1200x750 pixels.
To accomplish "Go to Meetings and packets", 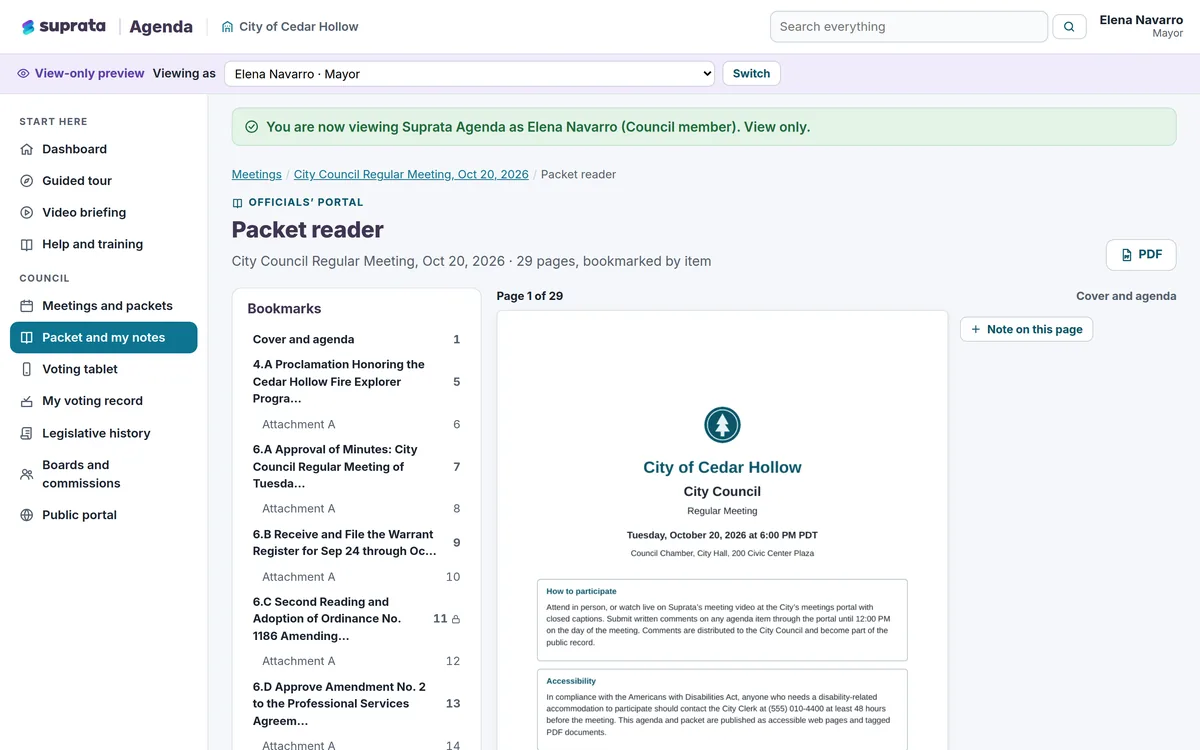I will click(x=104, y=306).
